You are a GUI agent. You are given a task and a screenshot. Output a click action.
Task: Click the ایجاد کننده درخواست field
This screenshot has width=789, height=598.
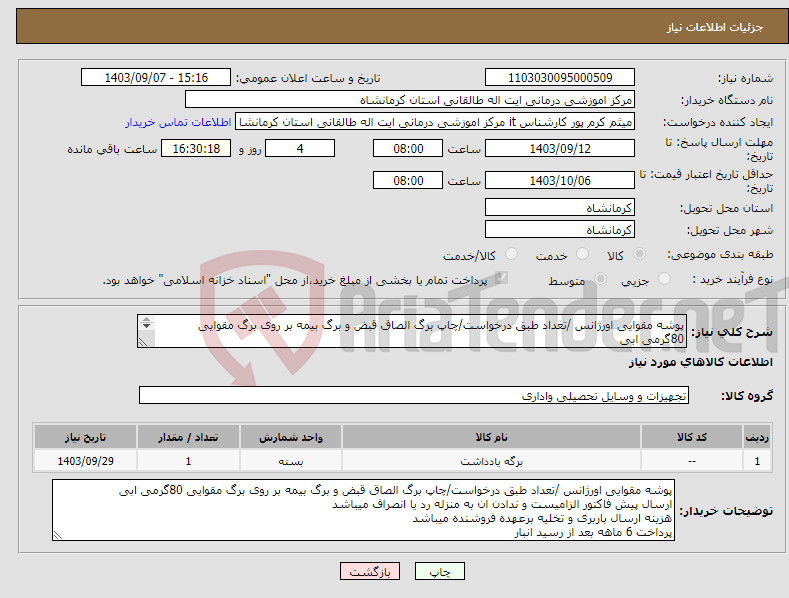(435, 122)
